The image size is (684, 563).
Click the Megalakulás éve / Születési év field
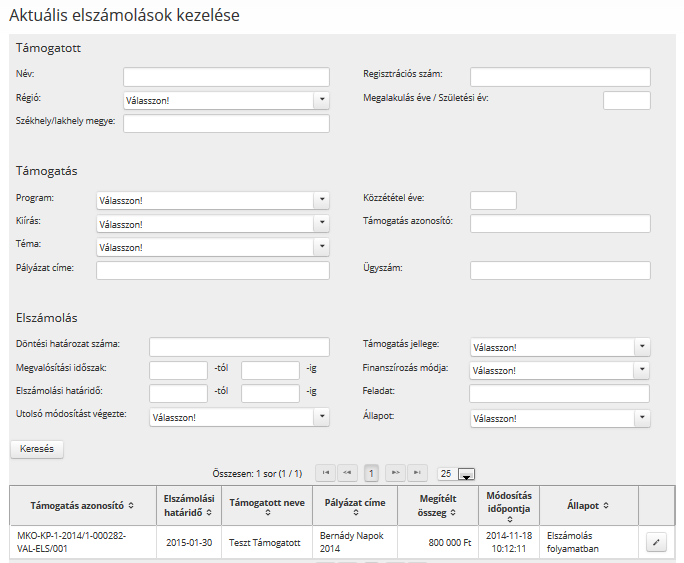(x=627, y=100)
